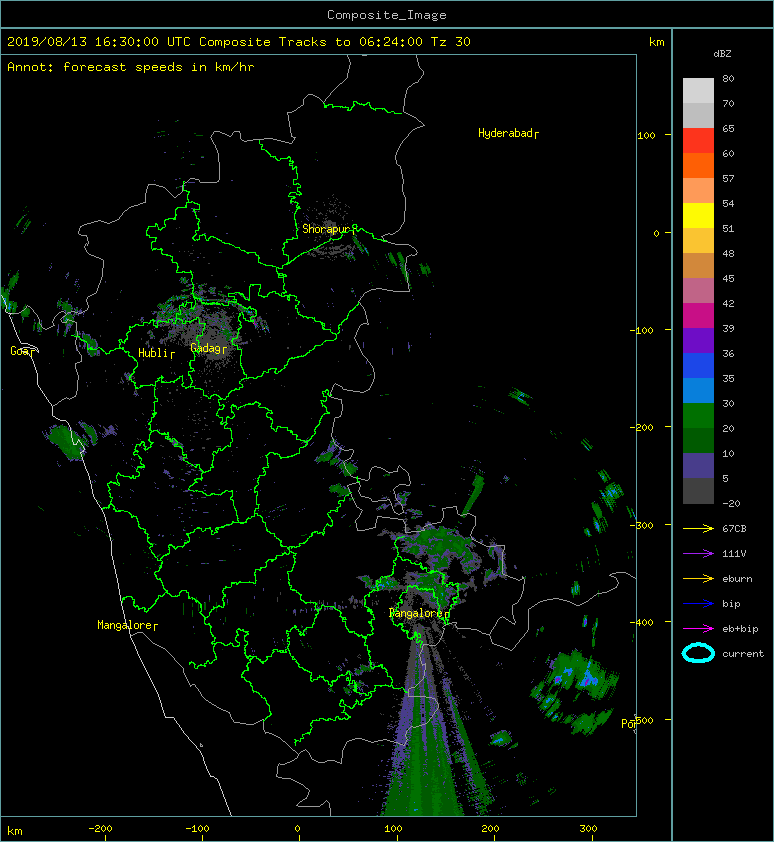Click the Shorapur label on the map
The width and height of the screenshot is (774, 842).
(x=325, y=229)
